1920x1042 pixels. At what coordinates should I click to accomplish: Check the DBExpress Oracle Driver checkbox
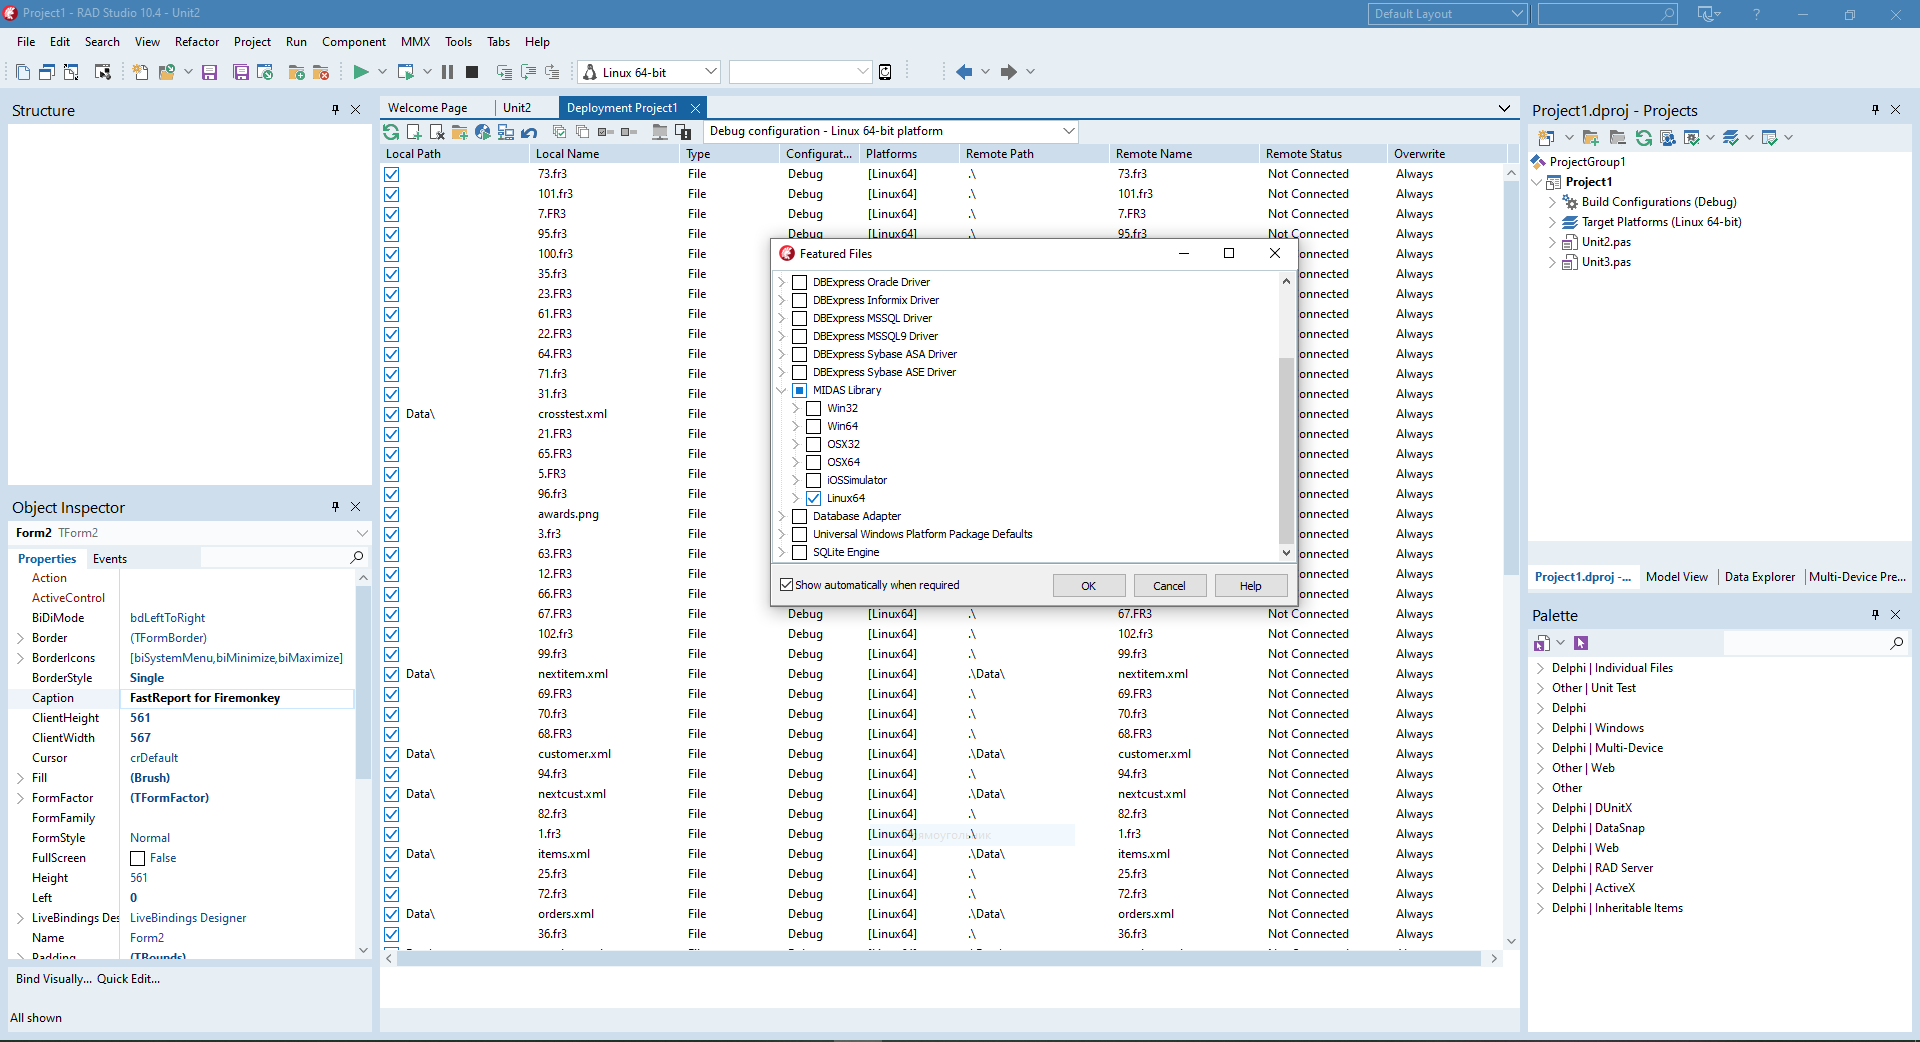click(800, 282)
